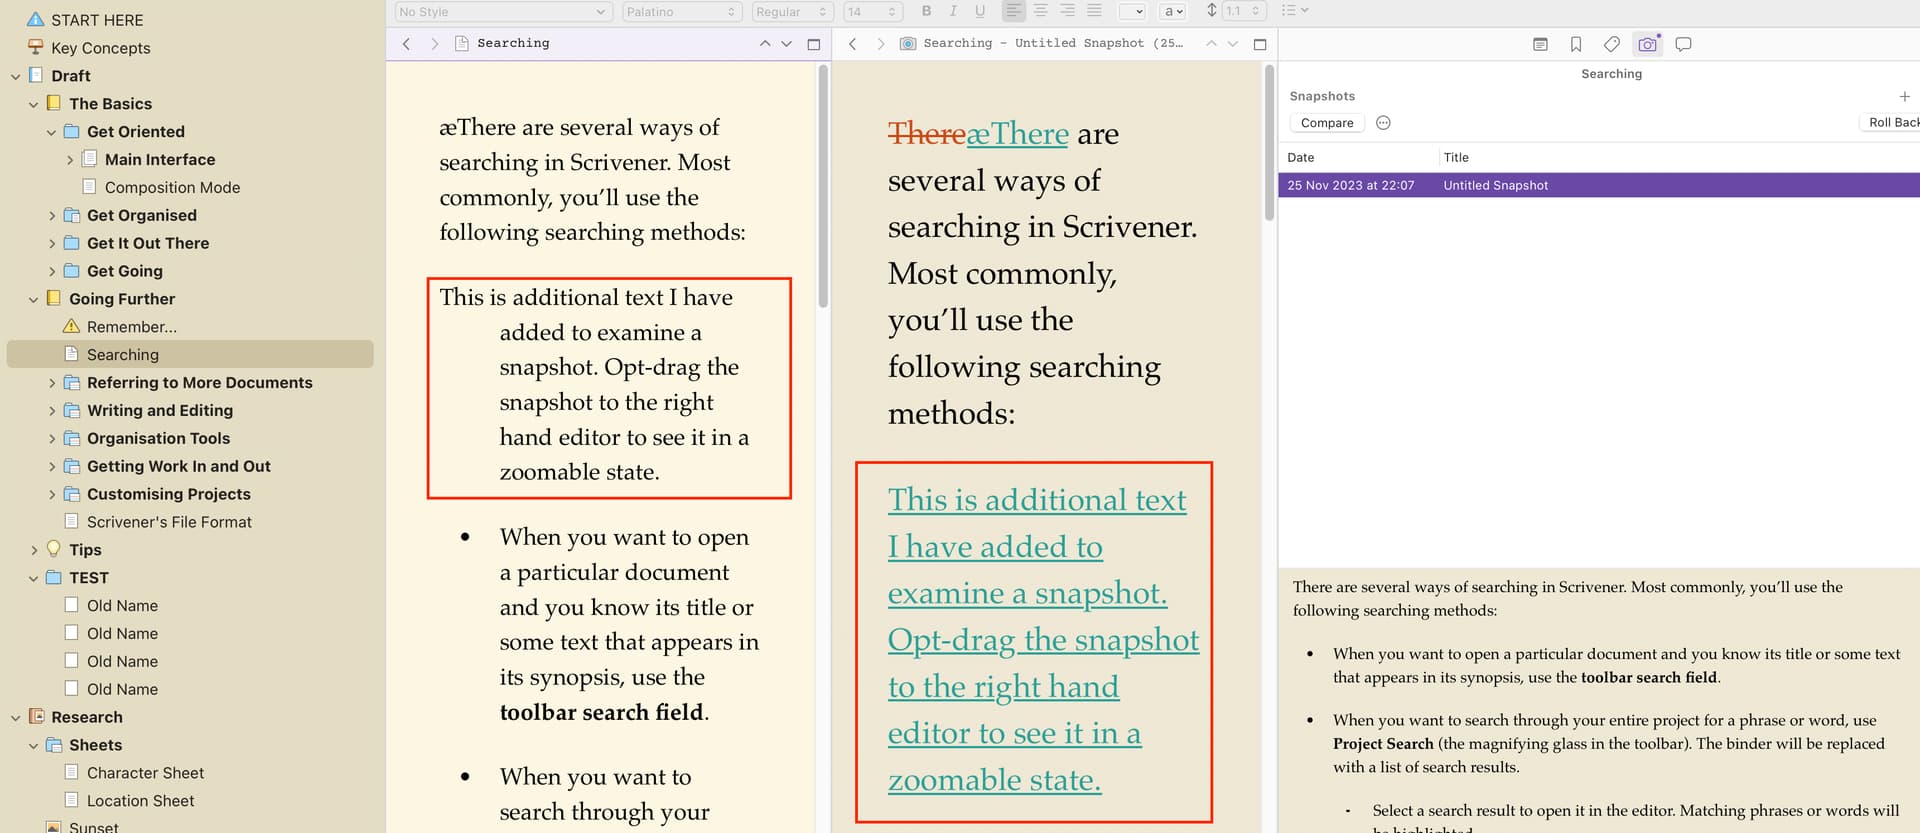Open the Bookmarks tab in inspector

tap(1576, 44)
